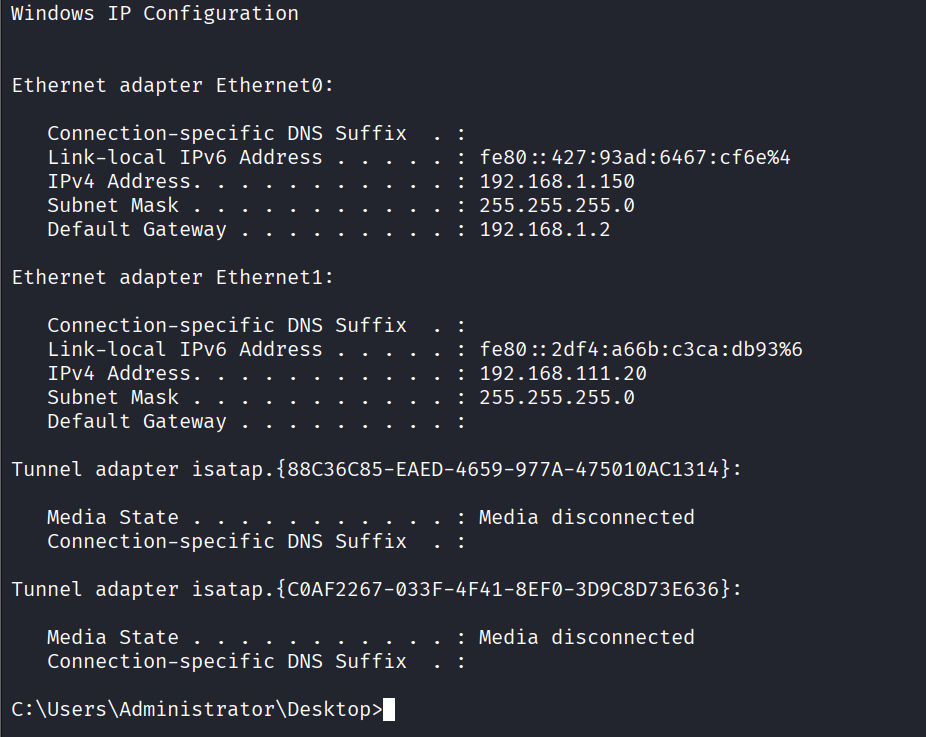The height and width of the screenshot is (737, 926).
Task: Click Ethernet0's Connection-specific DNS Suffix label
Action: [227, 133]
